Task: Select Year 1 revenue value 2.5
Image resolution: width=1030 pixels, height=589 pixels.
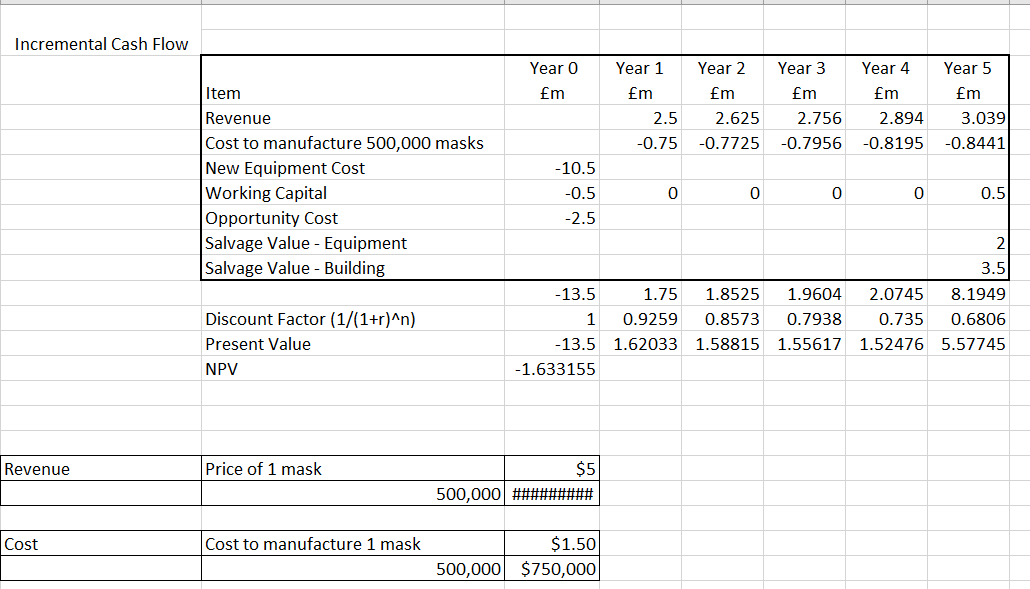Action: coord(640,118)
